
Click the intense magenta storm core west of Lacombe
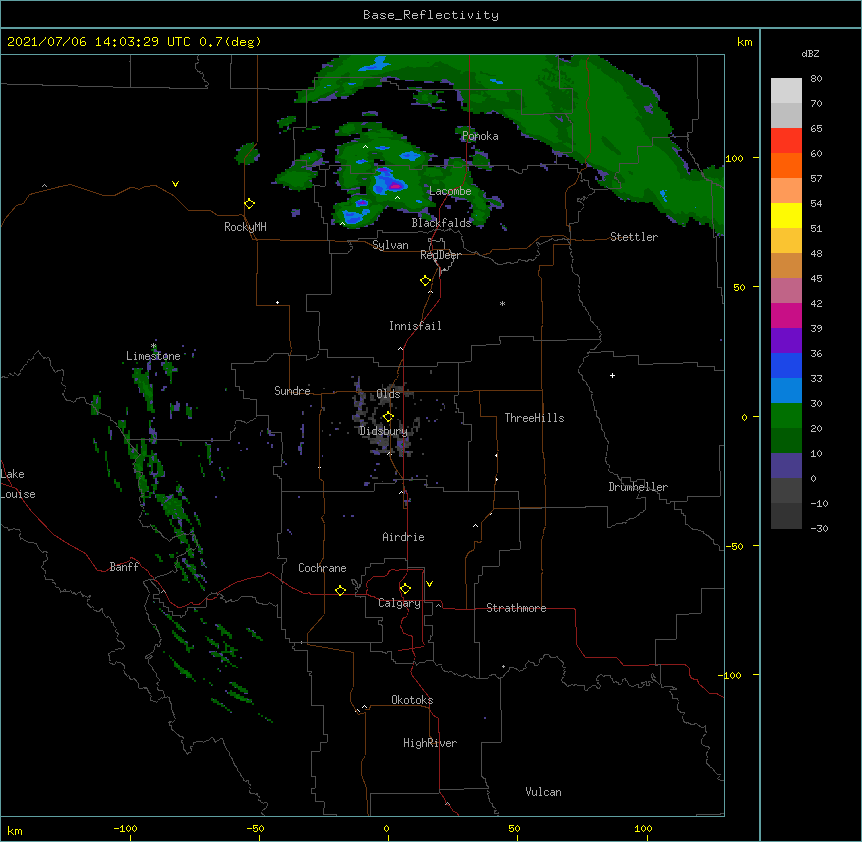[395, 186]
